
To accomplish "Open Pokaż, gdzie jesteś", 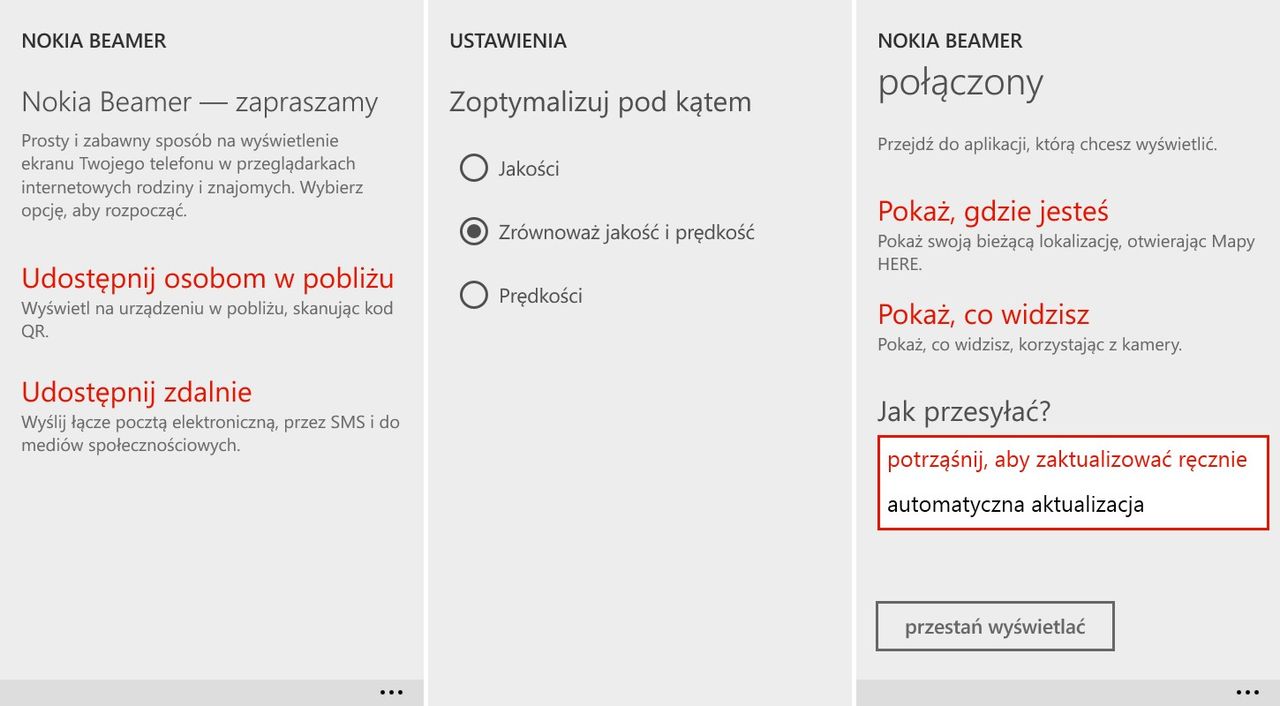I will tap(993, 212).
